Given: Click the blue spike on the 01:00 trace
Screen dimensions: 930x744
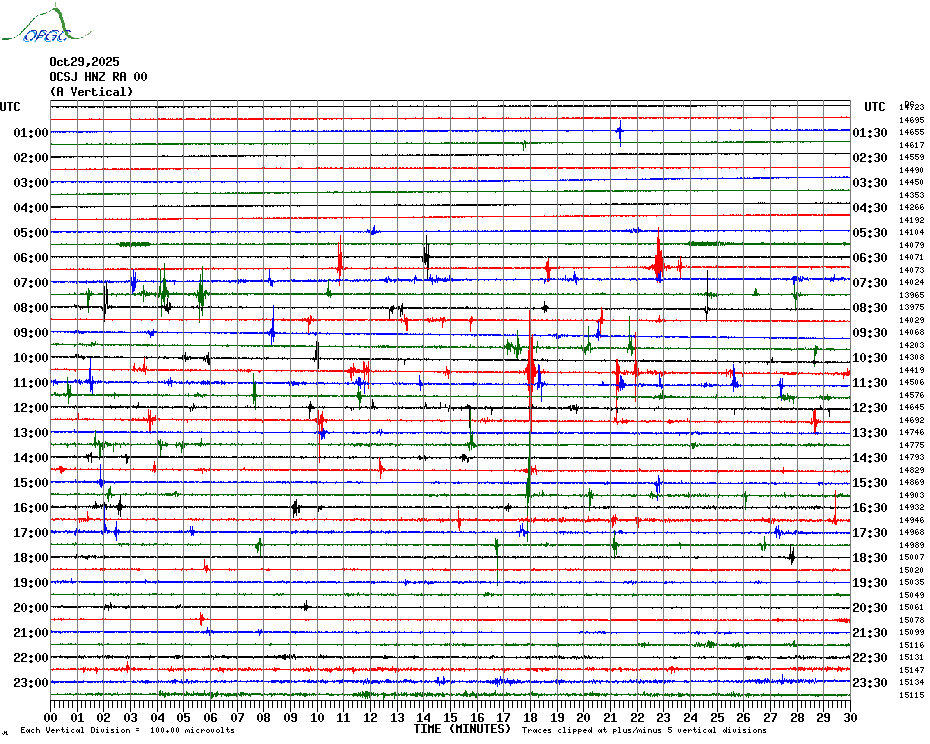Looking at the screenshot, I should pos(620,132).
